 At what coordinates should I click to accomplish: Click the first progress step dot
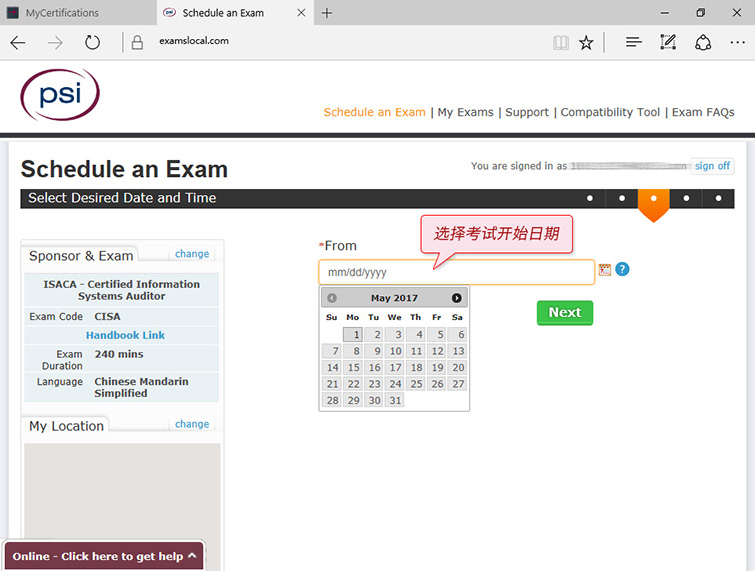tap(590, 198)
